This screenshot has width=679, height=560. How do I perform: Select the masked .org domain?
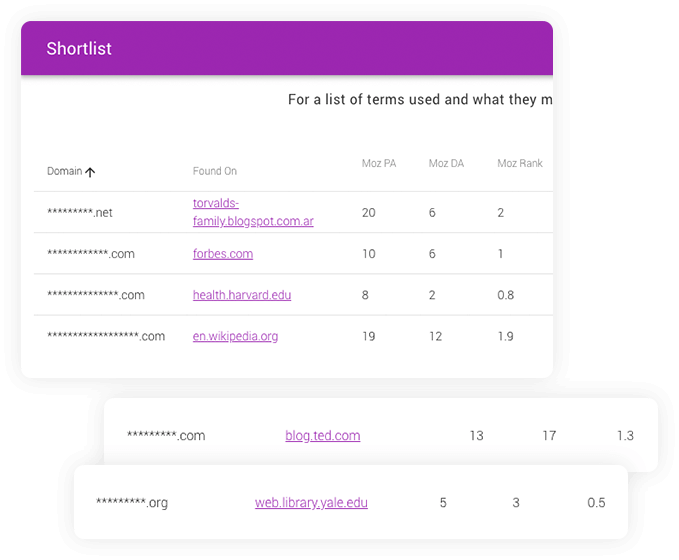click(x=132, y=502)
